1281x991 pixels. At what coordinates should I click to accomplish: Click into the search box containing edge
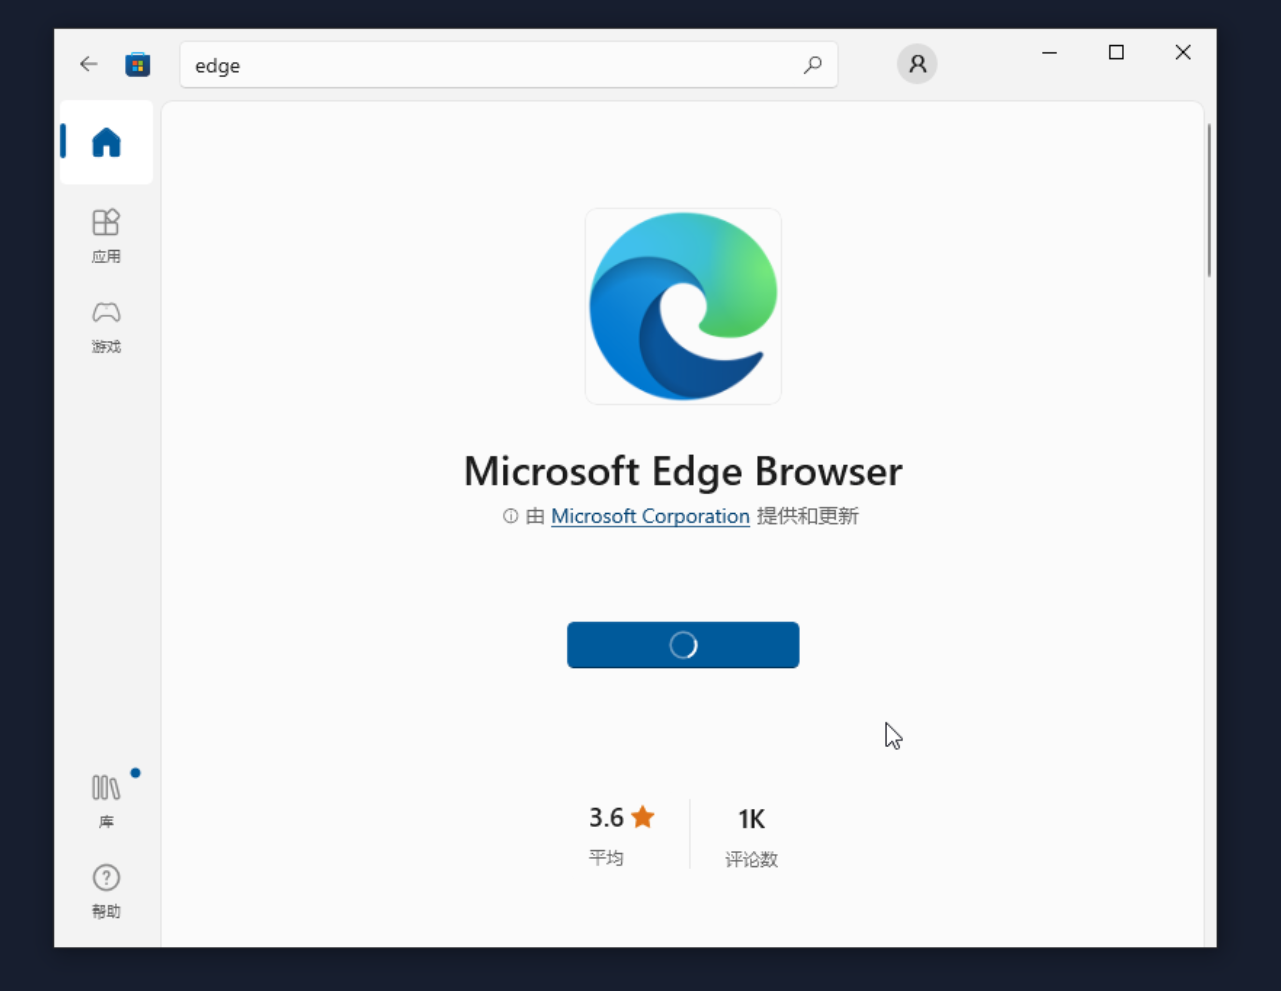point(508,65)
